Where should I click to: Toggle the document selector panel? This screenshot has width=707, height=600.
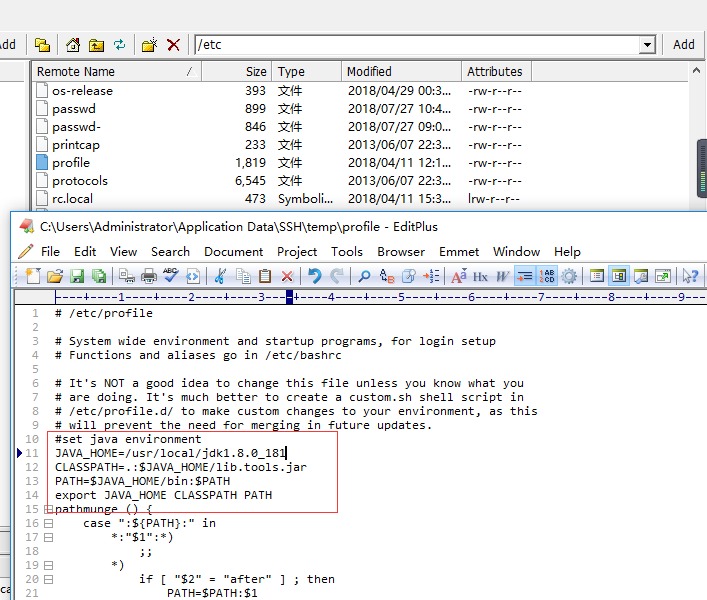(597, 276)
